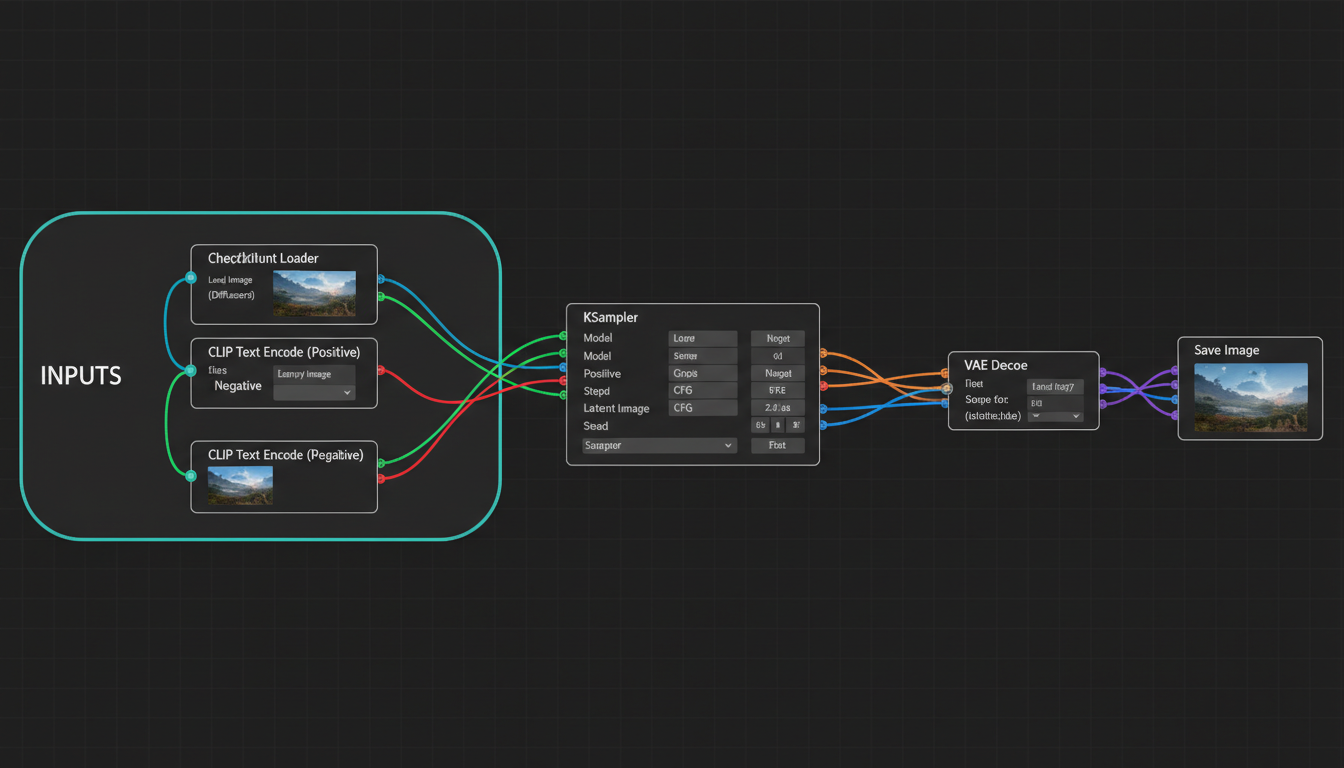Viewport: 1344px width, 768px height.
Task: Click the green output socket on CLIP Text Encode (Negative)
Action: (381, 461)
